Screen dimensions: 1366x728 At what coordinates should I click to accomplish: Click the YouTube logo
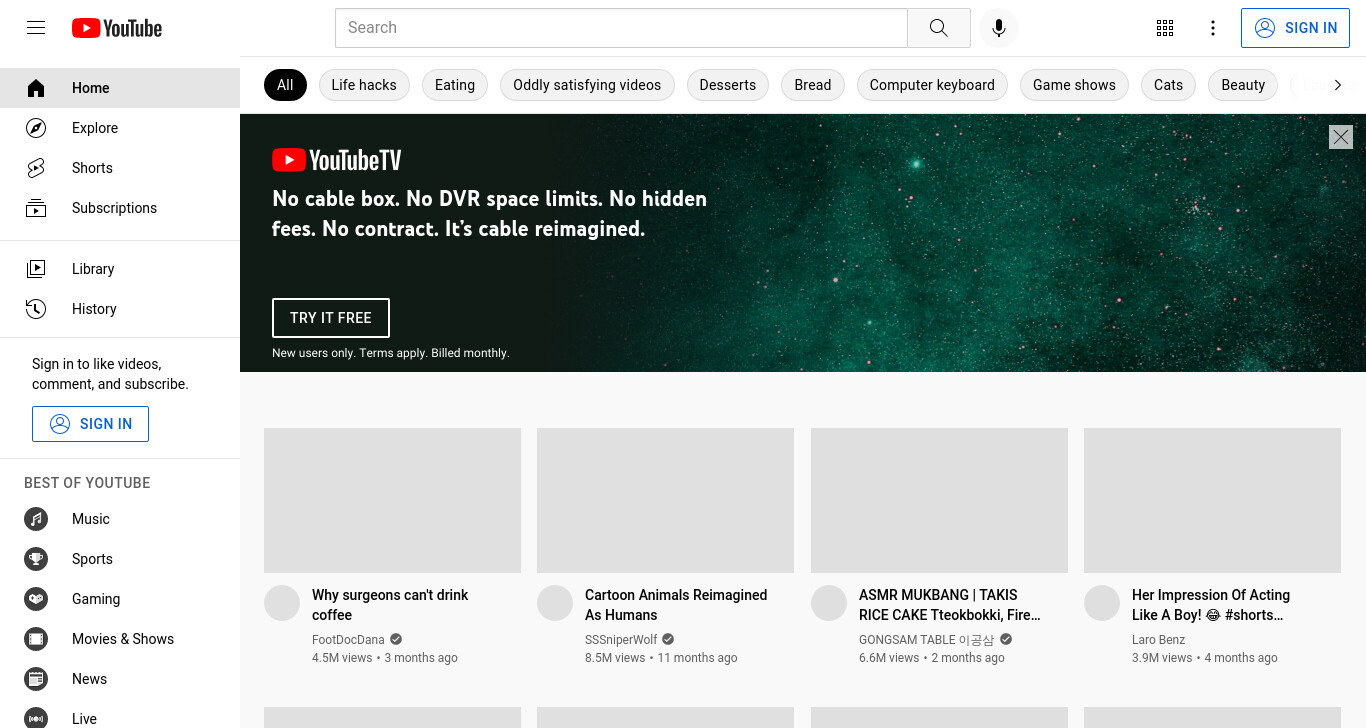117,28
